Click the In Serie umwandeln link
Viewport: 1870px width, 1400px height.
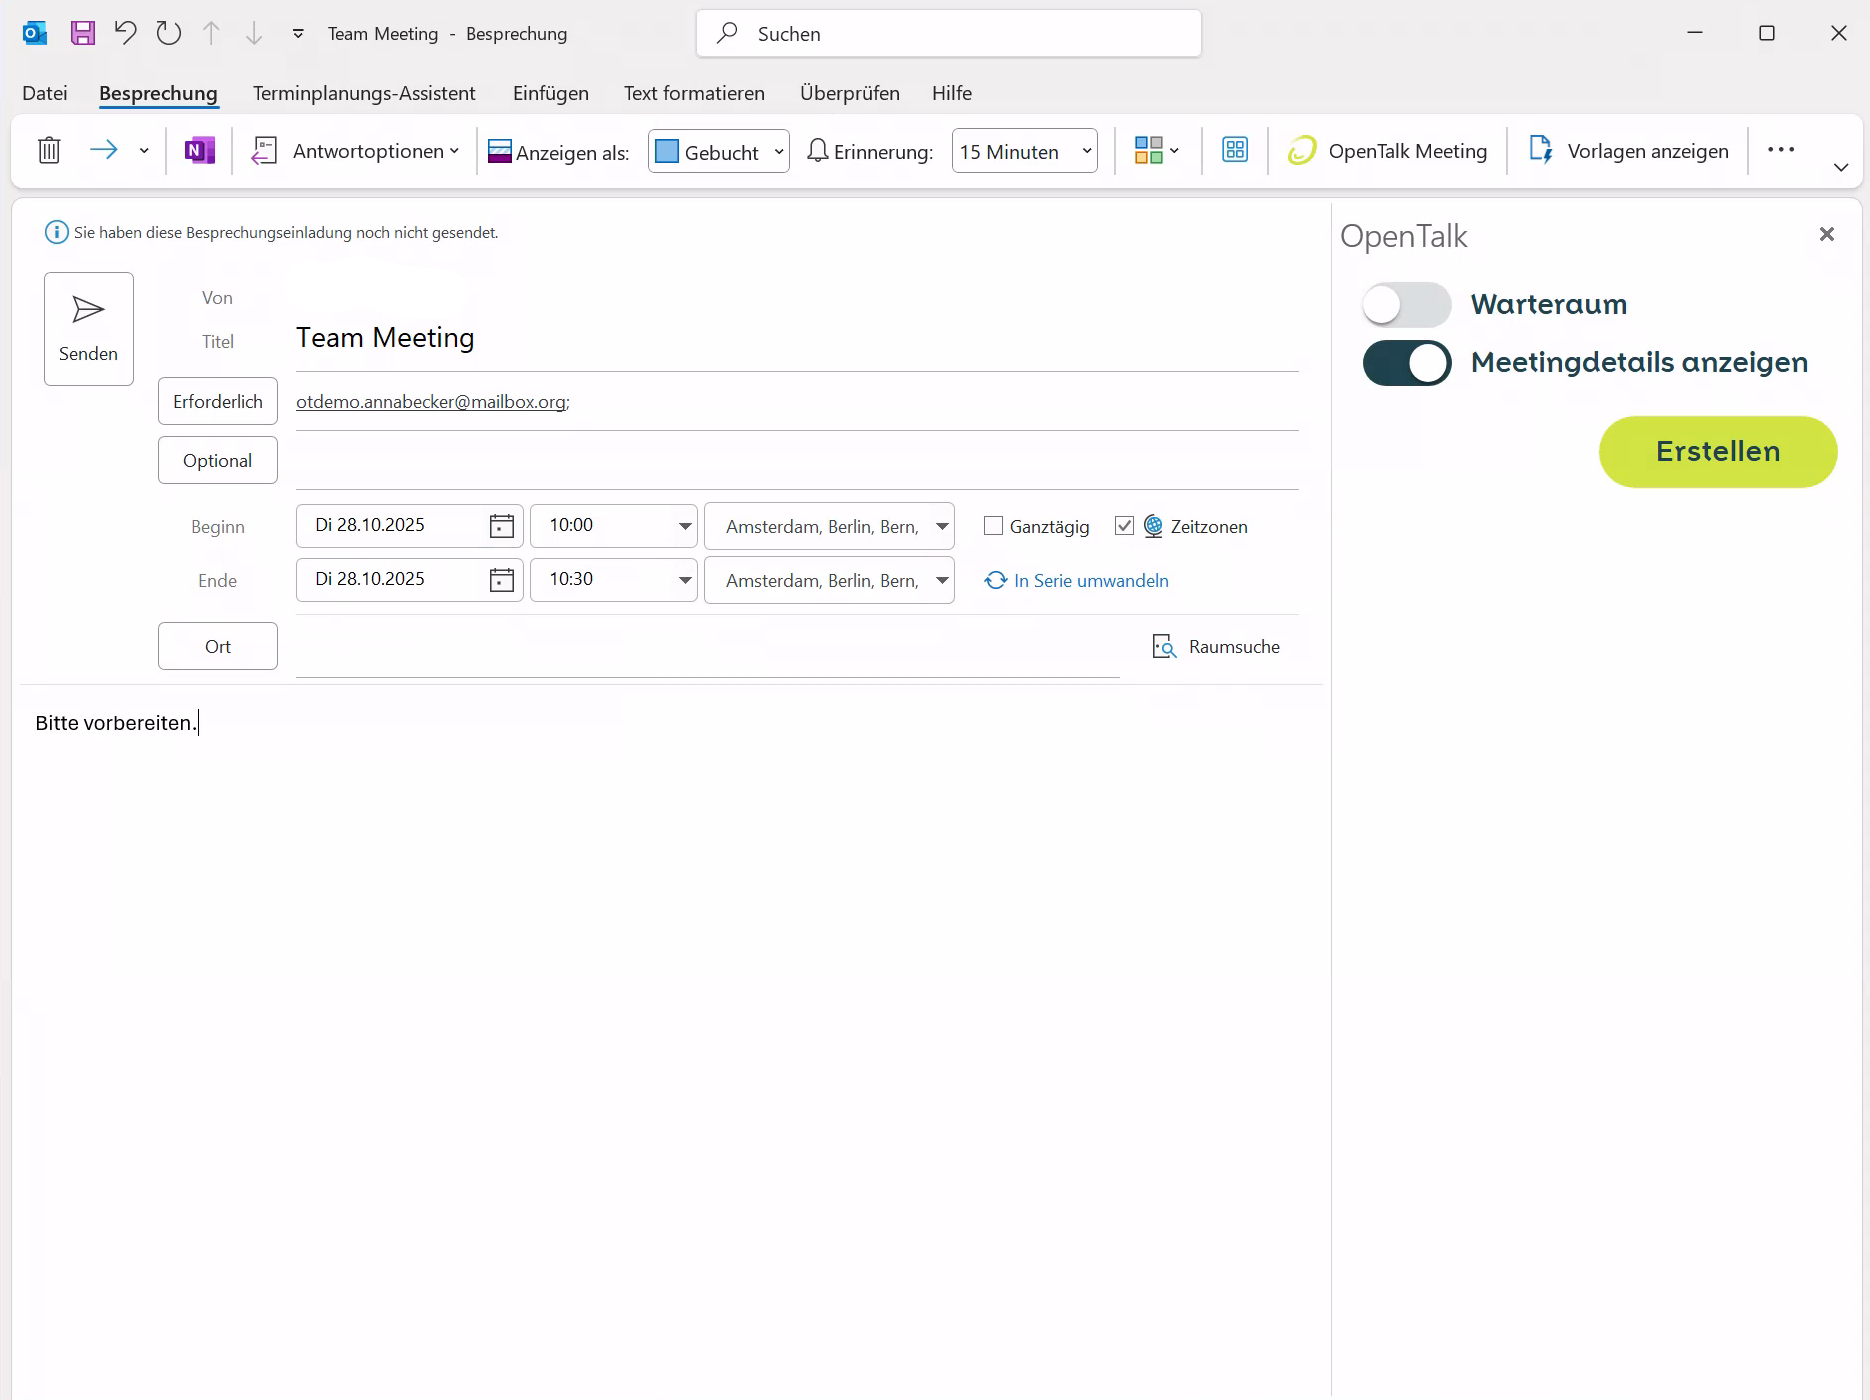tap(1090, 581)
